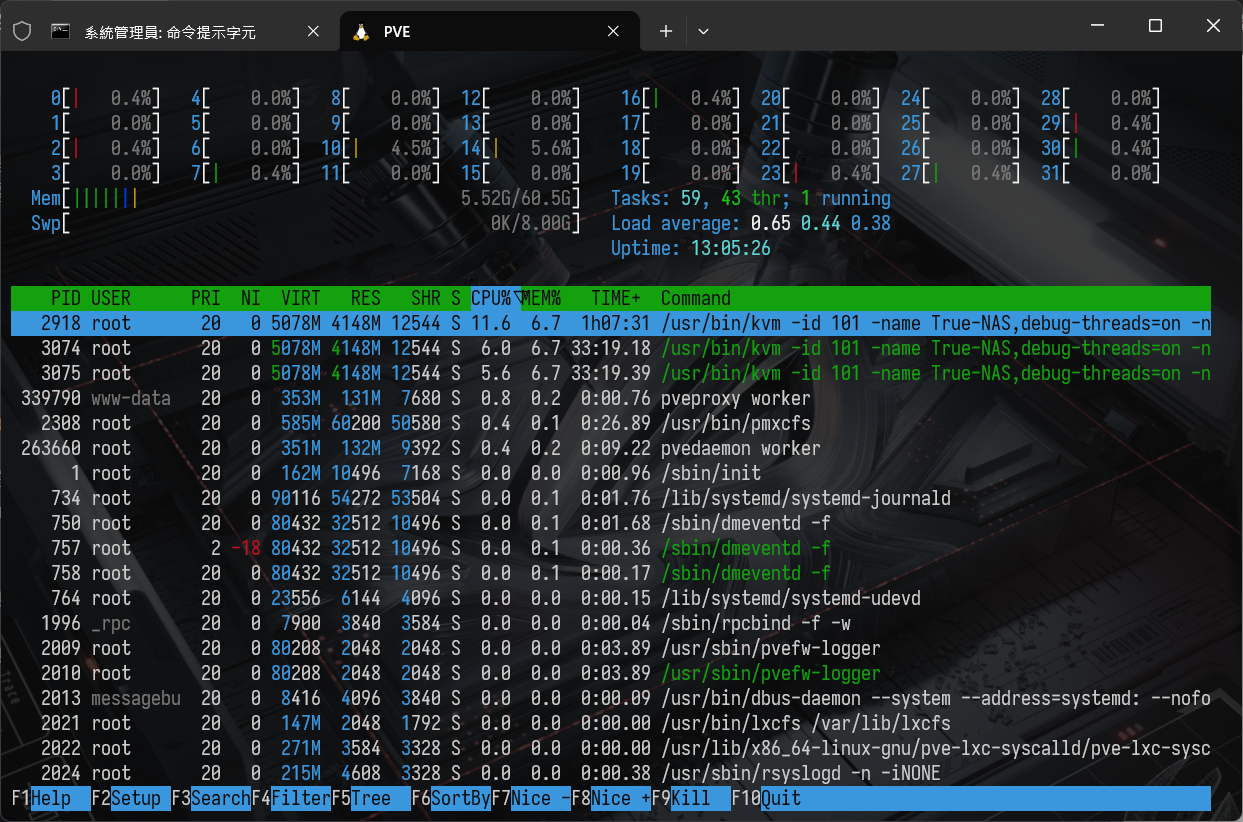Open a new terminal tab with plus
Viewport: 1243px width, 822px height.
click(666, 32)
